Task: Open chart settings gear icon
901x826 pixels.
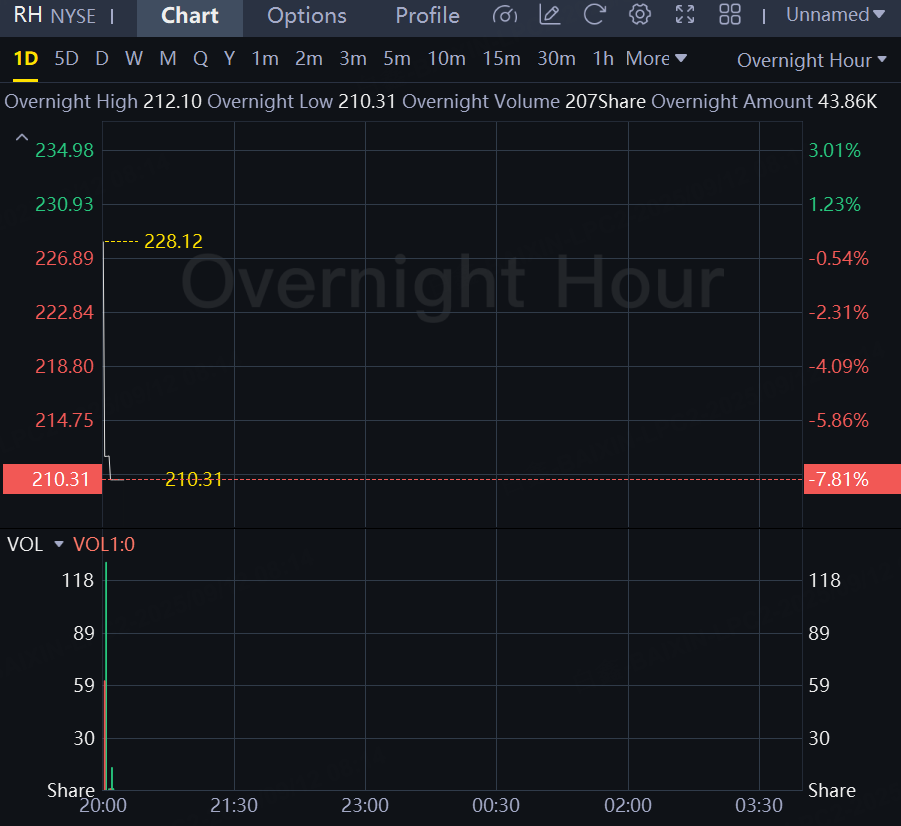Action: pos(640,15)
